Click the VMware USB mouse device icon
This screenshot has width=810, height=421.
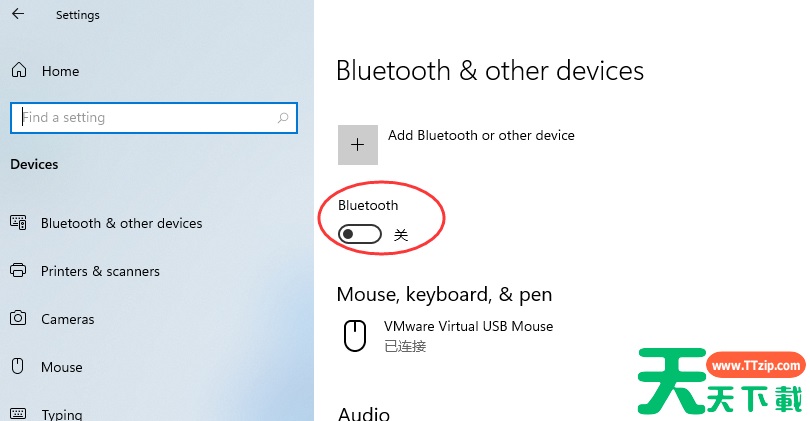[x=355, y=335]
